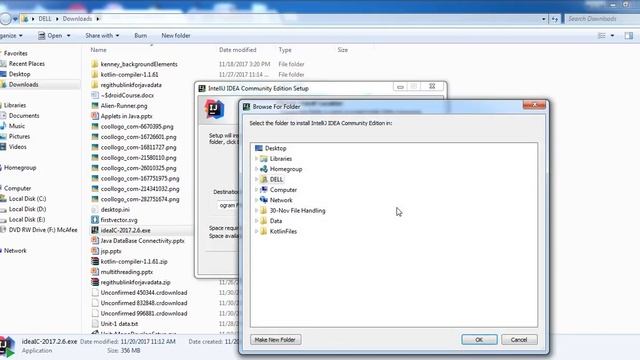Select kotlin-compiler-1.1.61.zip file

134,262
